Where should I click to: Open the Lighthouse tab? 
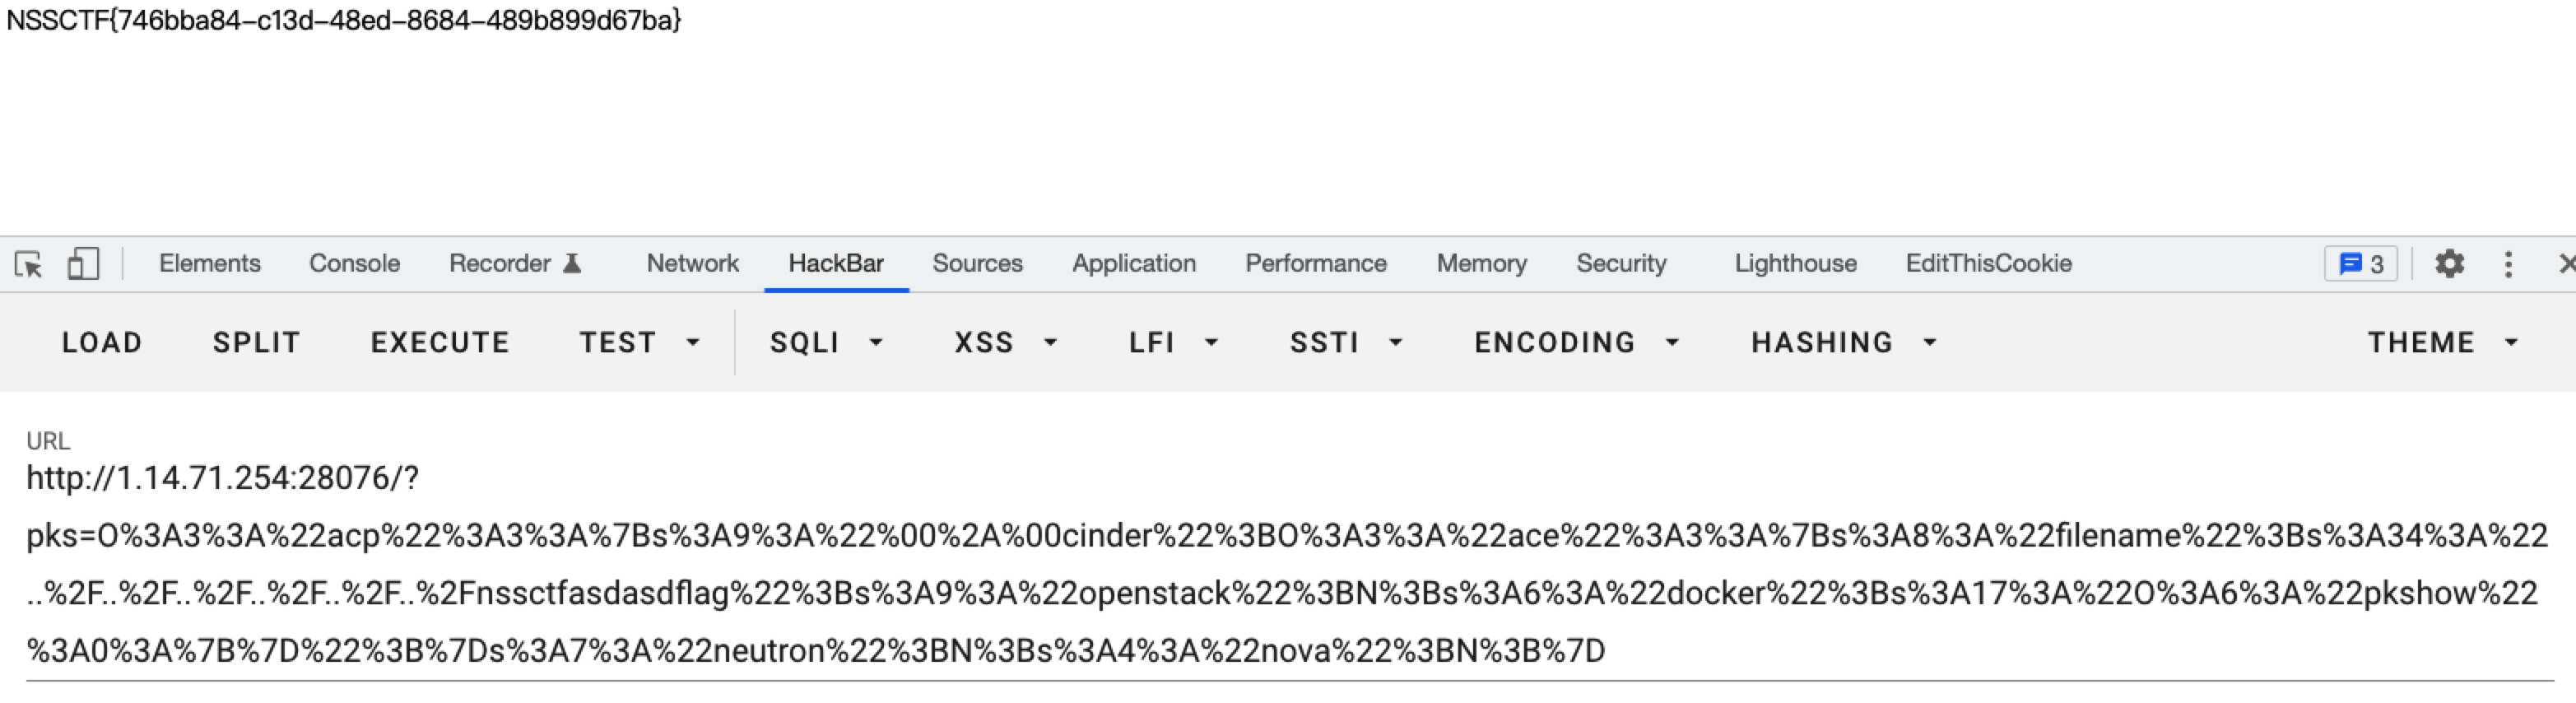point(1795,263)
